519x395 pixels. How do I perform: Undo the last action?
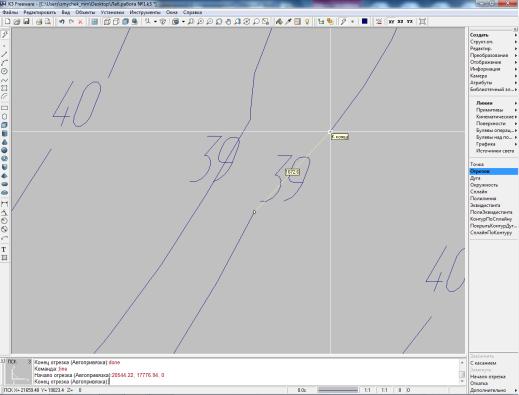point(62,22)
